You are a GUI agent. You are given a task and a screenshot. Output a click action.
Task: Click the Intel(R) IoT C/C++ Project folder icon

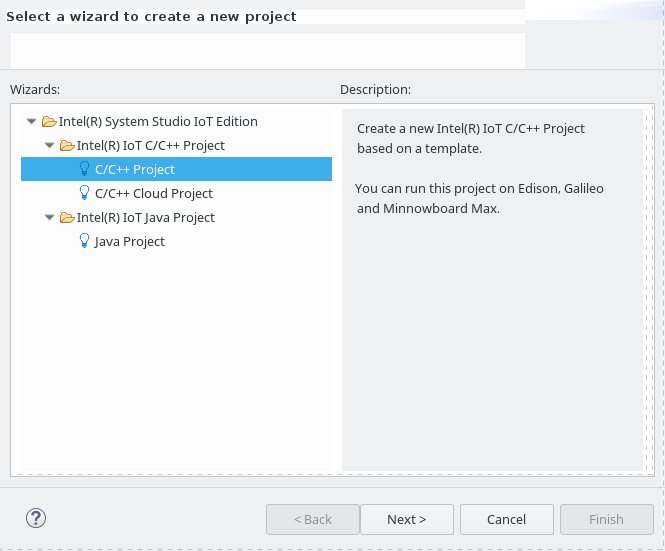67,146
